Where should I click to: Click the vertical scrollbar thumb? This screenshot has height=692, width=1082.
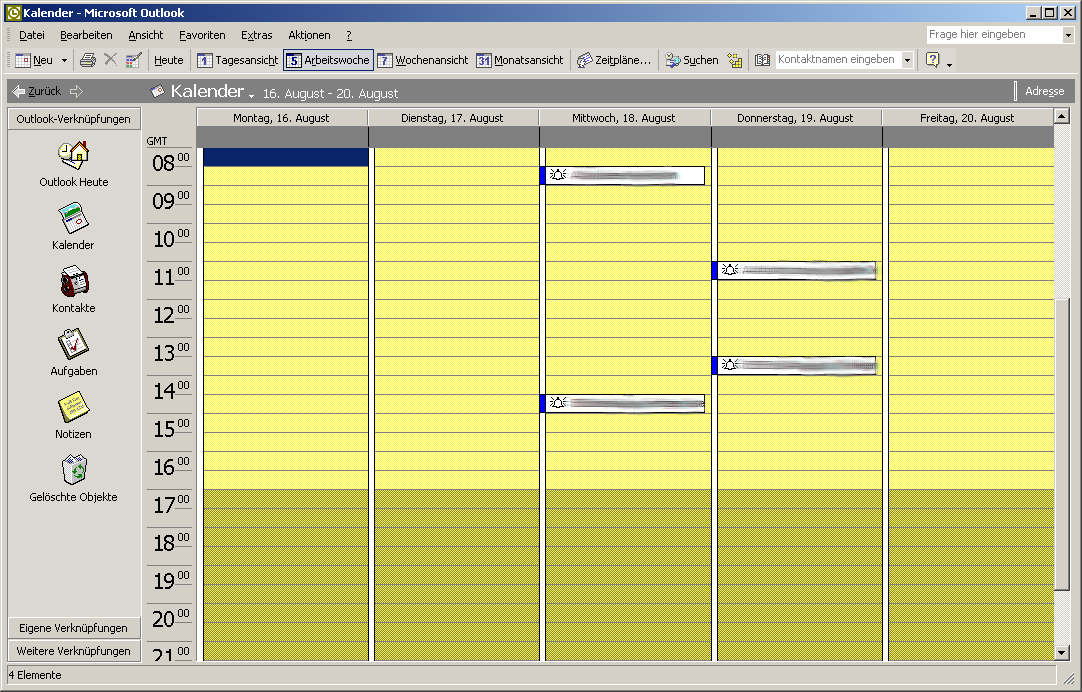click(x=1062, y=444)
